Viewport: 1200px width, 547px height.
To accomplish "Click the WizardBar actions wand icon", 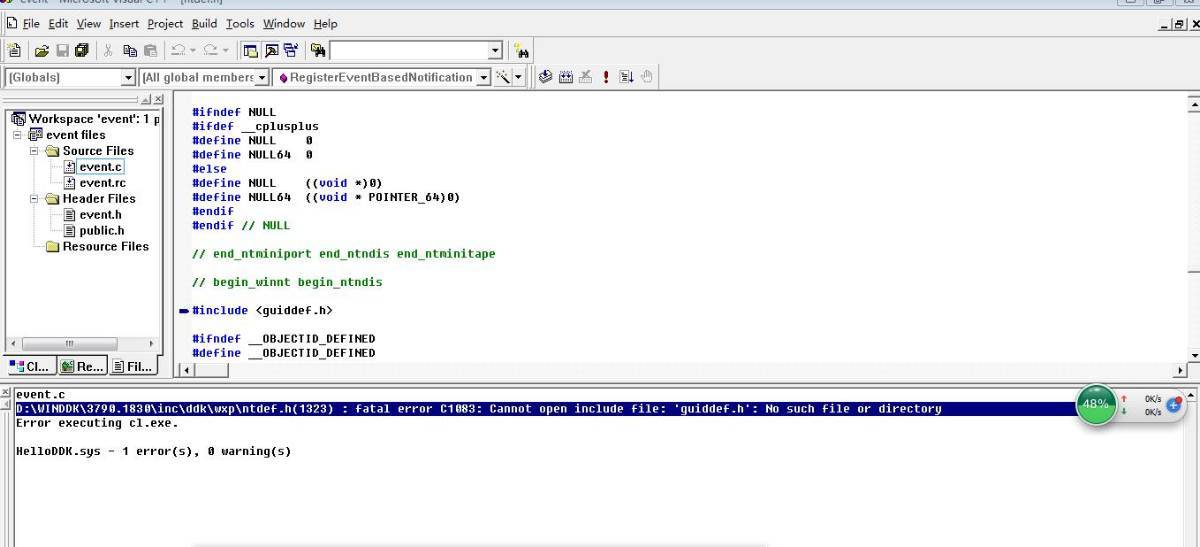I will (x=503, y=77).
